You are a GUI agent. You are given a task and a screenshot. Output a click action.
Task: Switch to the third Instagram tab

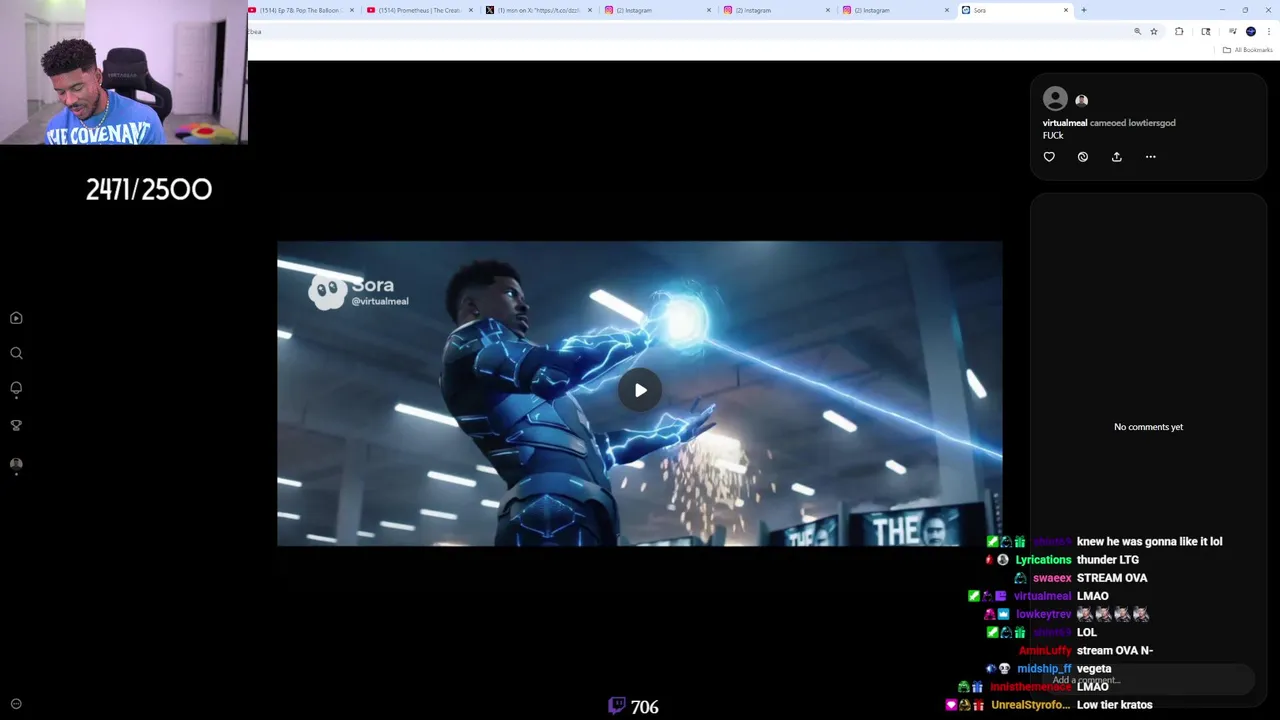coord(894,10)
